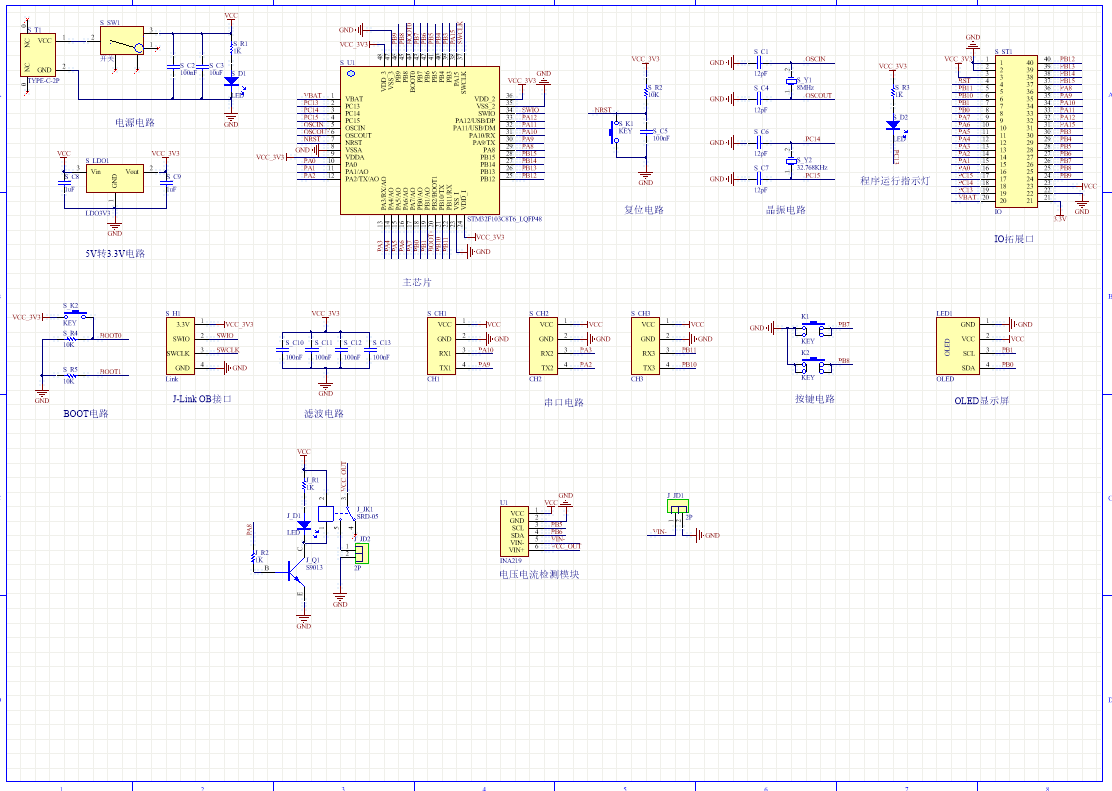Click the J-Link OB接口 label

point(202,399)
